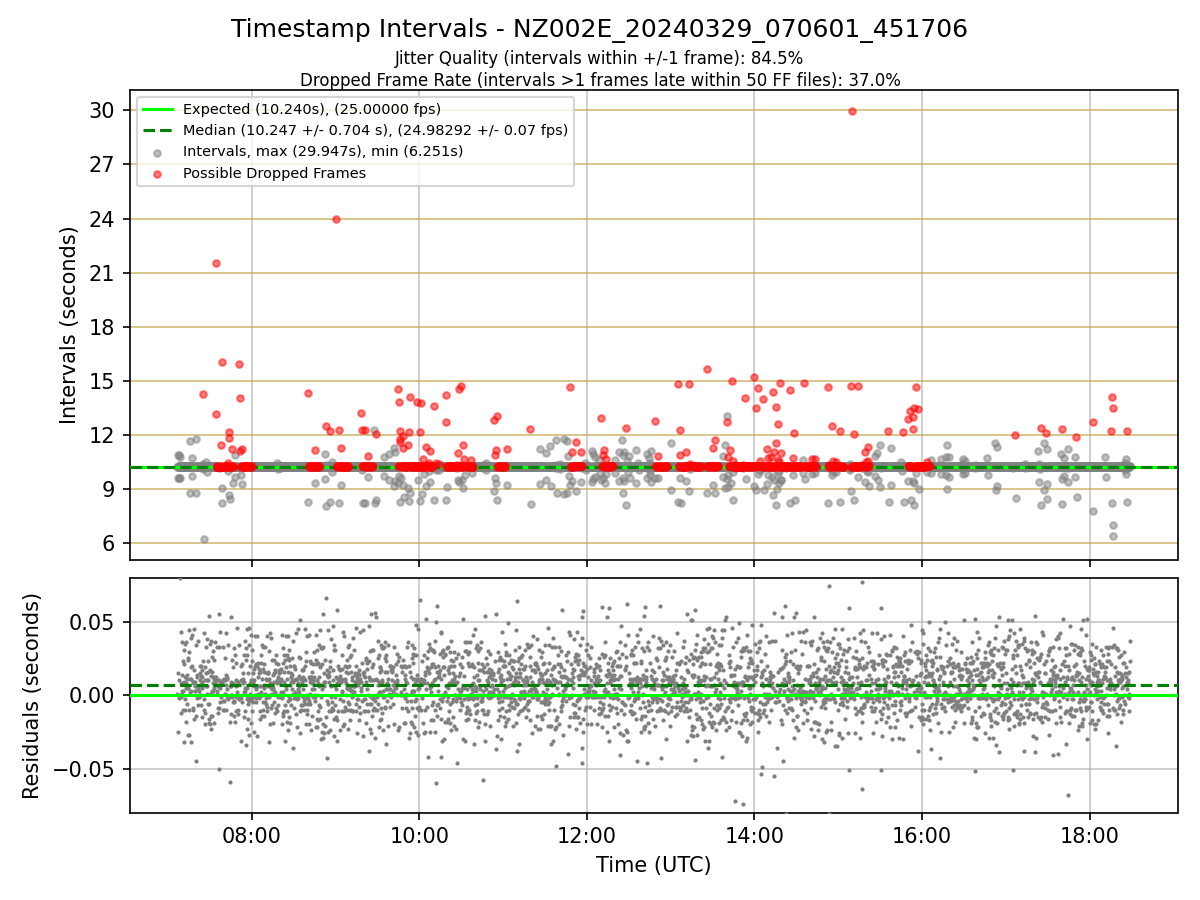Viewport: 1200px width, 900px height.
Task: Click the red outlier point at 24 seconds
Action: [336, 219]
